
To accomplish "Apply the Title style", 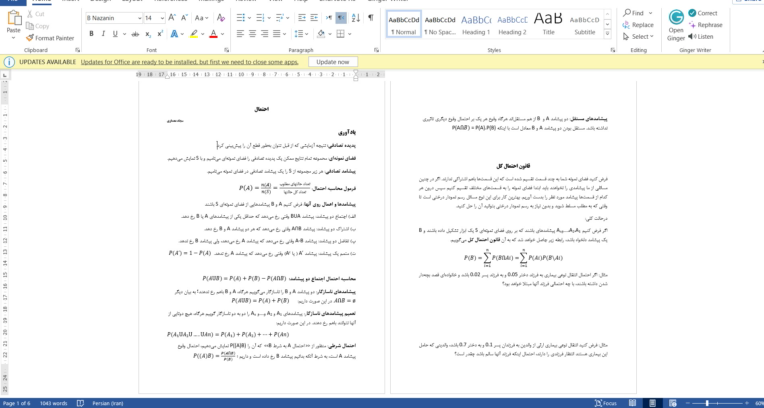I will [548, 25].
